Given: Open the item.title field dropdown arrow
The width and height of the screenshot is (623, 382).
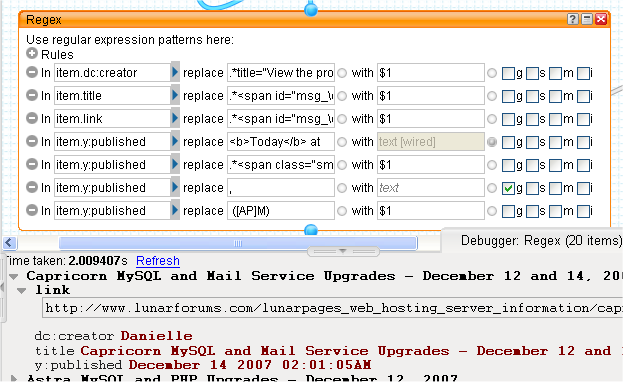Looking at the screenshot, I should [x=175, y=95].
